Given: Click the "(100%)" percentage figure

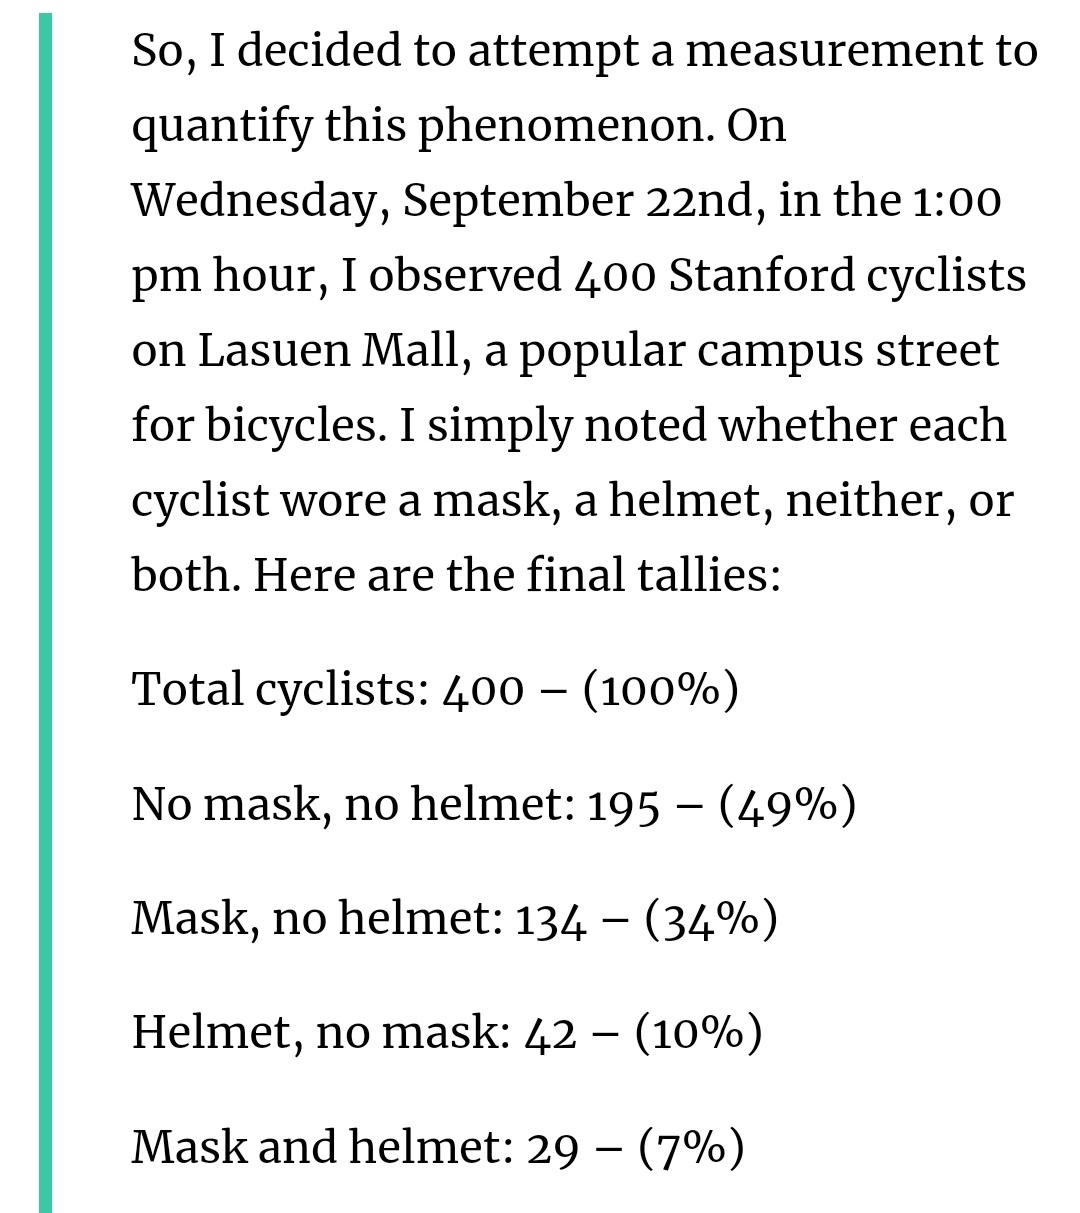Looking at the screenshot, I should 661,689.
